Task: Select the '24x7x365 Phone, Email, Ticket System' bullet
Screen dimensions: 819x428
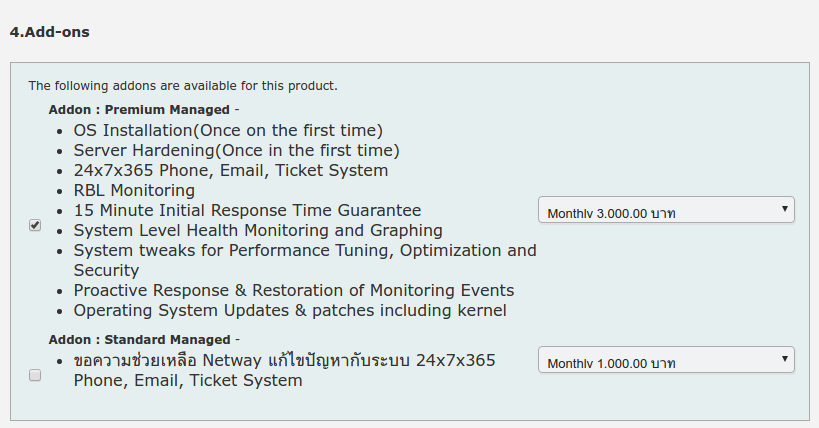Action: pyautogui.click(x=230, y=170)
